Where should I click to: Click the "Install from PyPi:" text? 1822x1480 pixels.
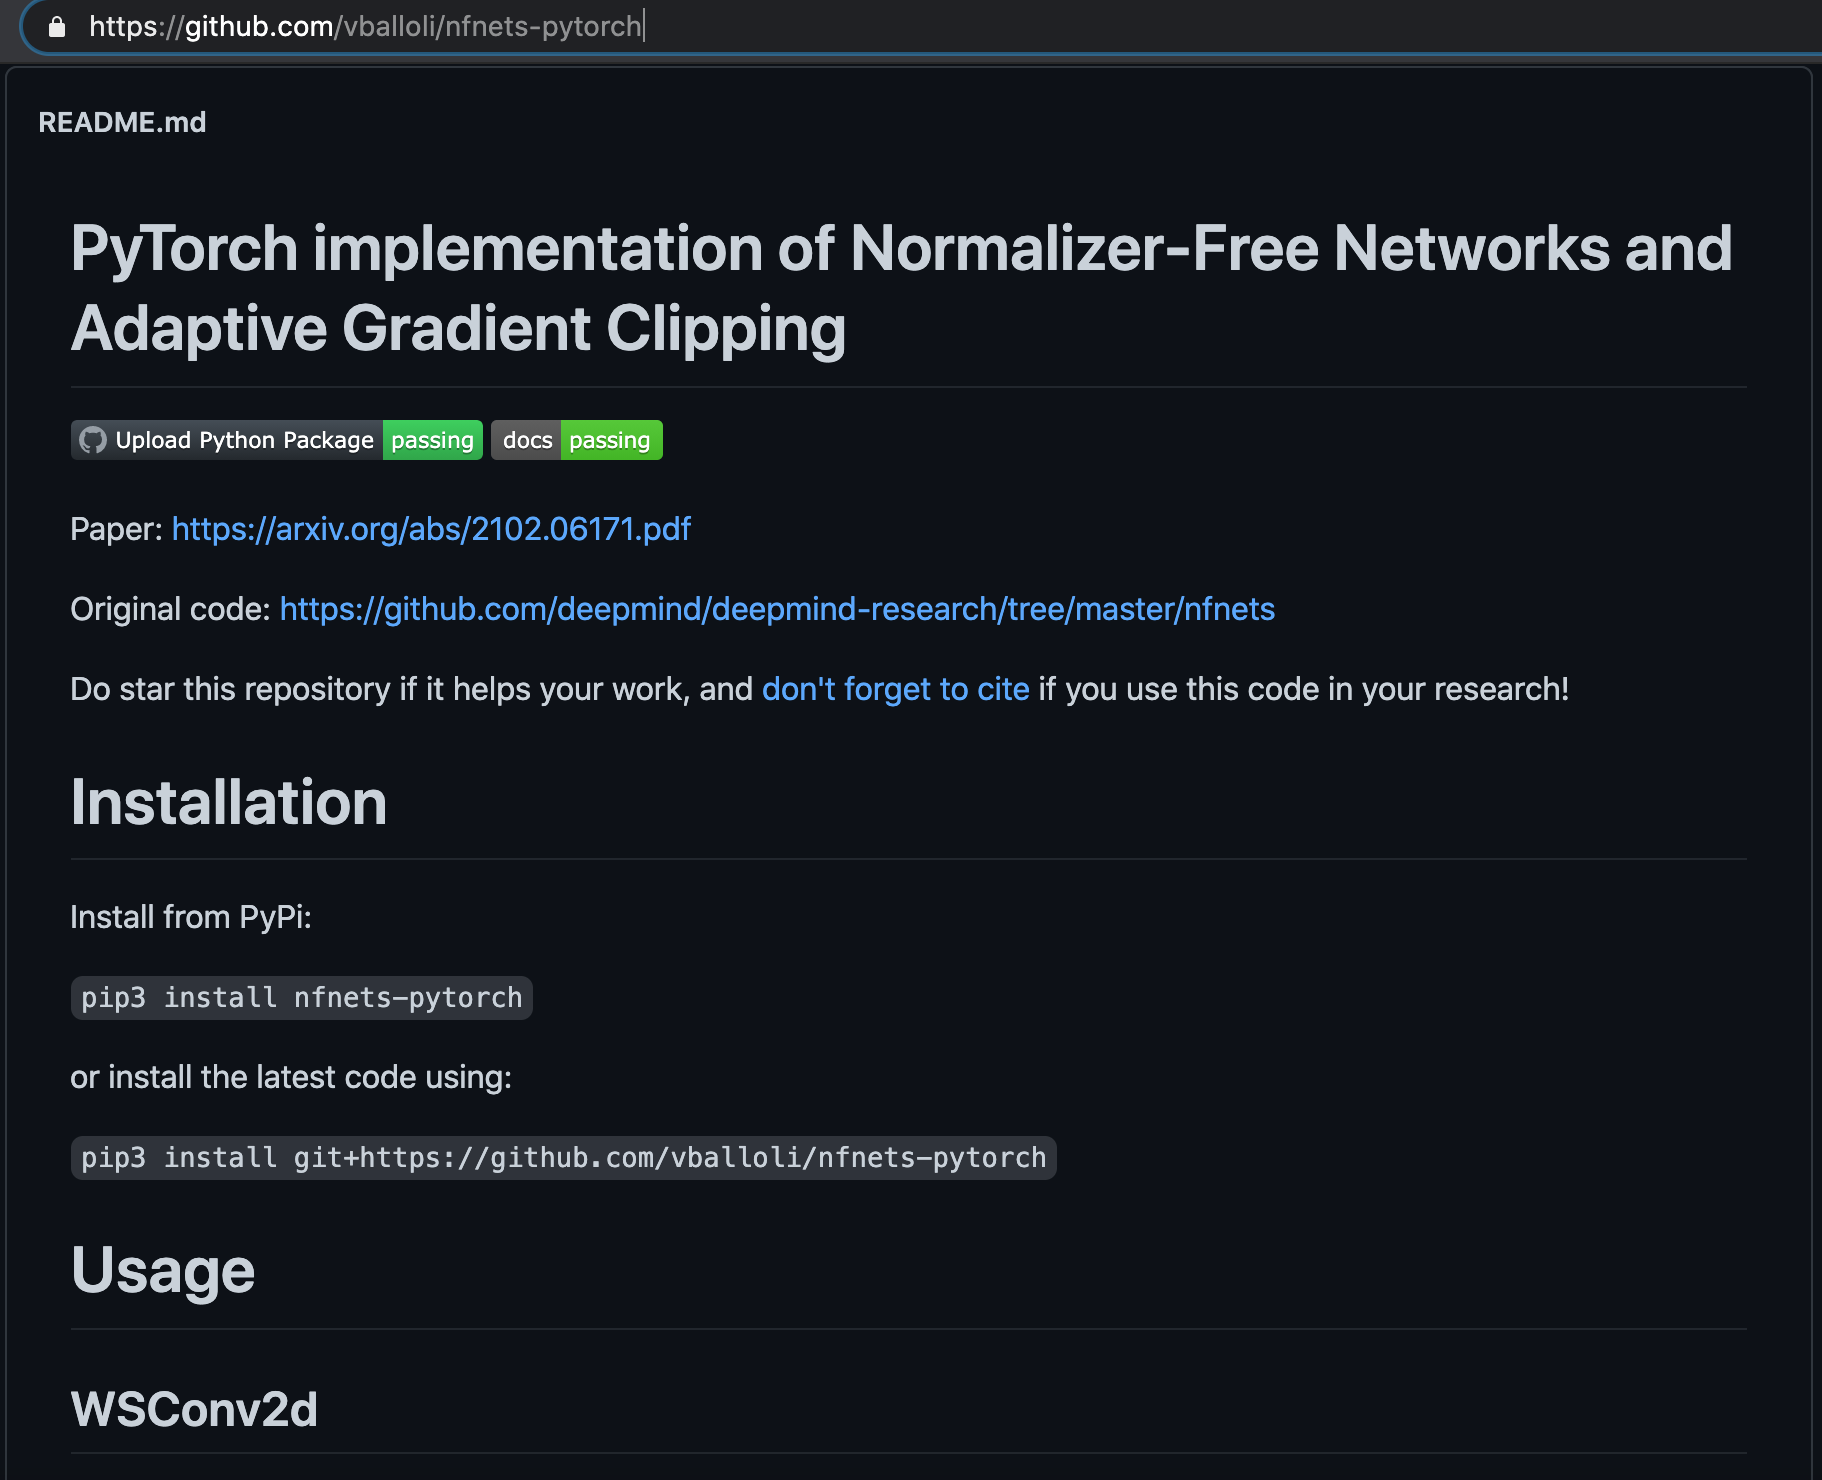[191, 917]
